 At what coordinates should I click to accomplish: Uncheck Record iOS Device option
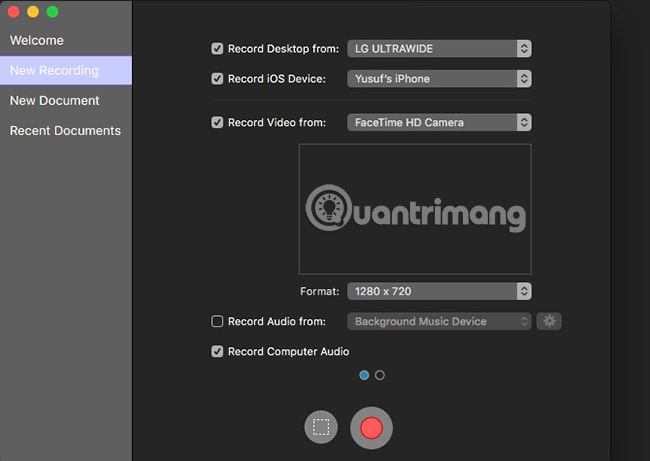(x=217, y=78)
